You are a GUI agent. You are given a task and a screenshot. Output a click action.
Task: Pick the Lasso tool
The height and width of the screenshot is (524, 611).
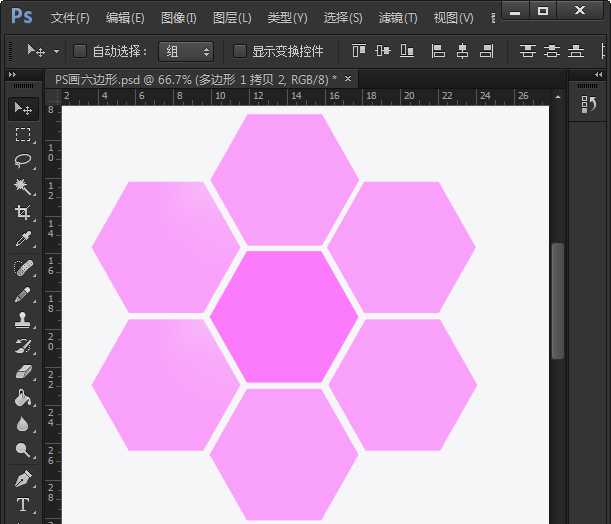point(22,160)
